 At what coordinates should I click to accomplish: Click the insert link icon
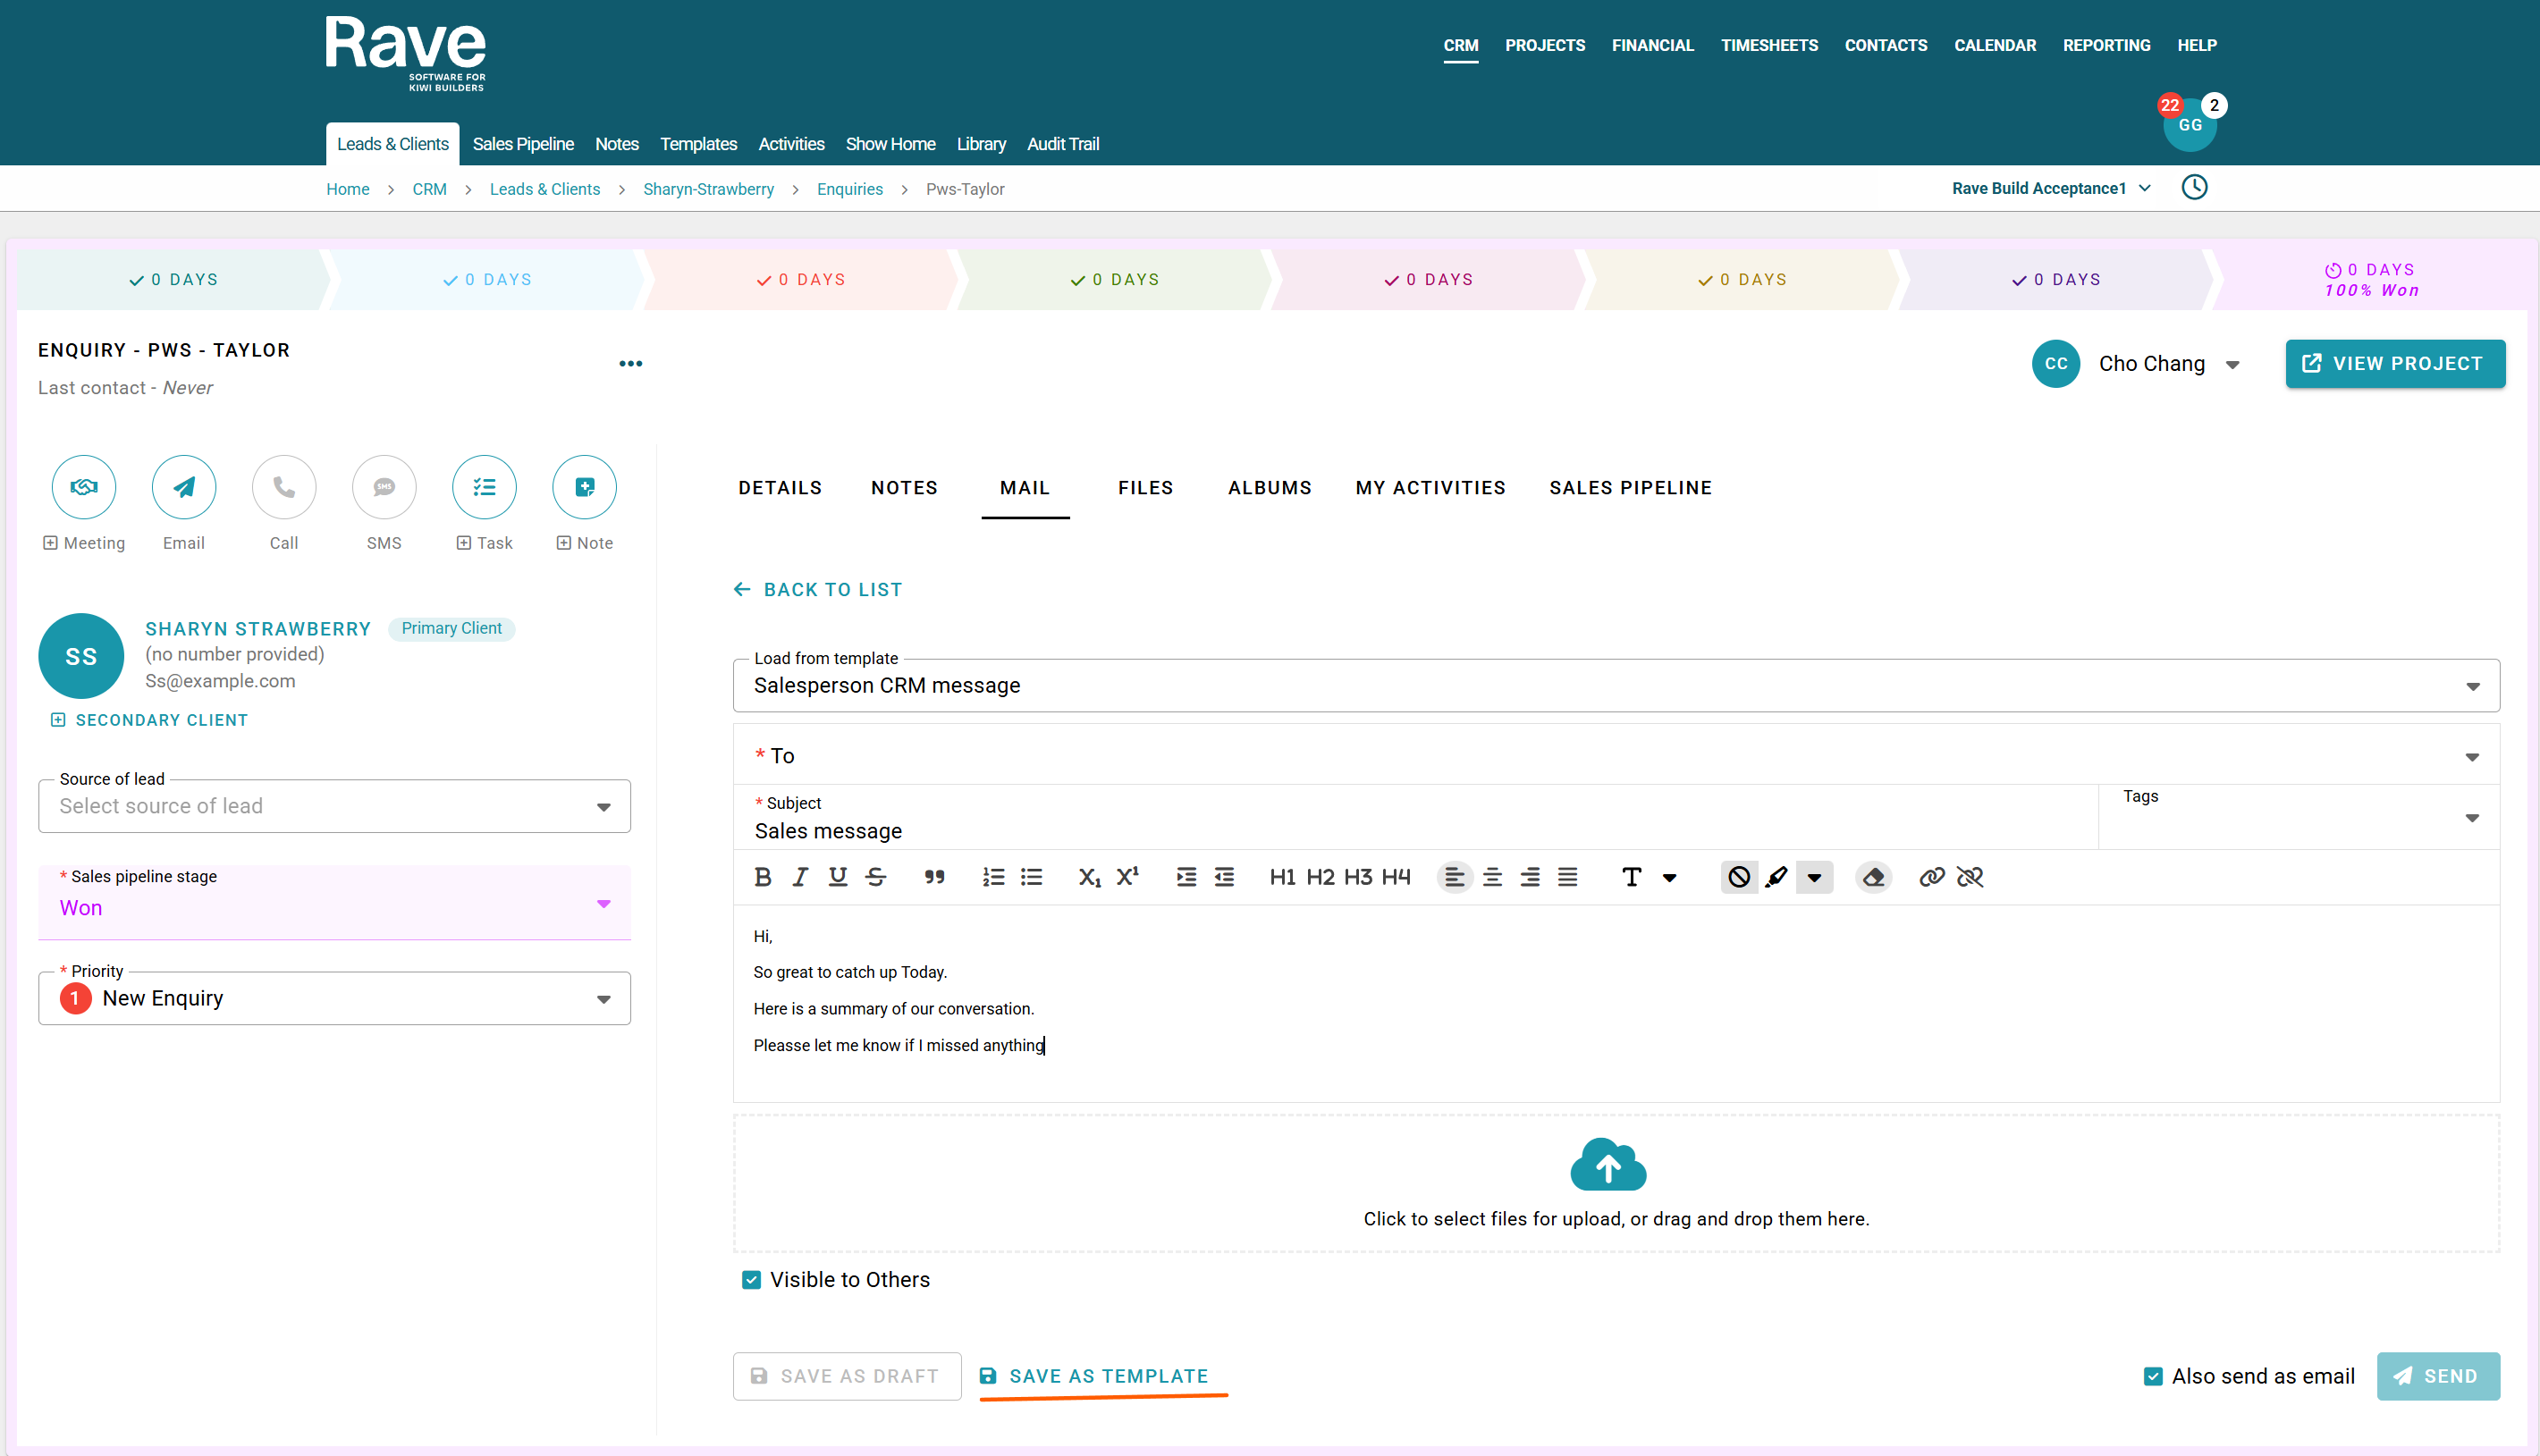point(1931,877)
